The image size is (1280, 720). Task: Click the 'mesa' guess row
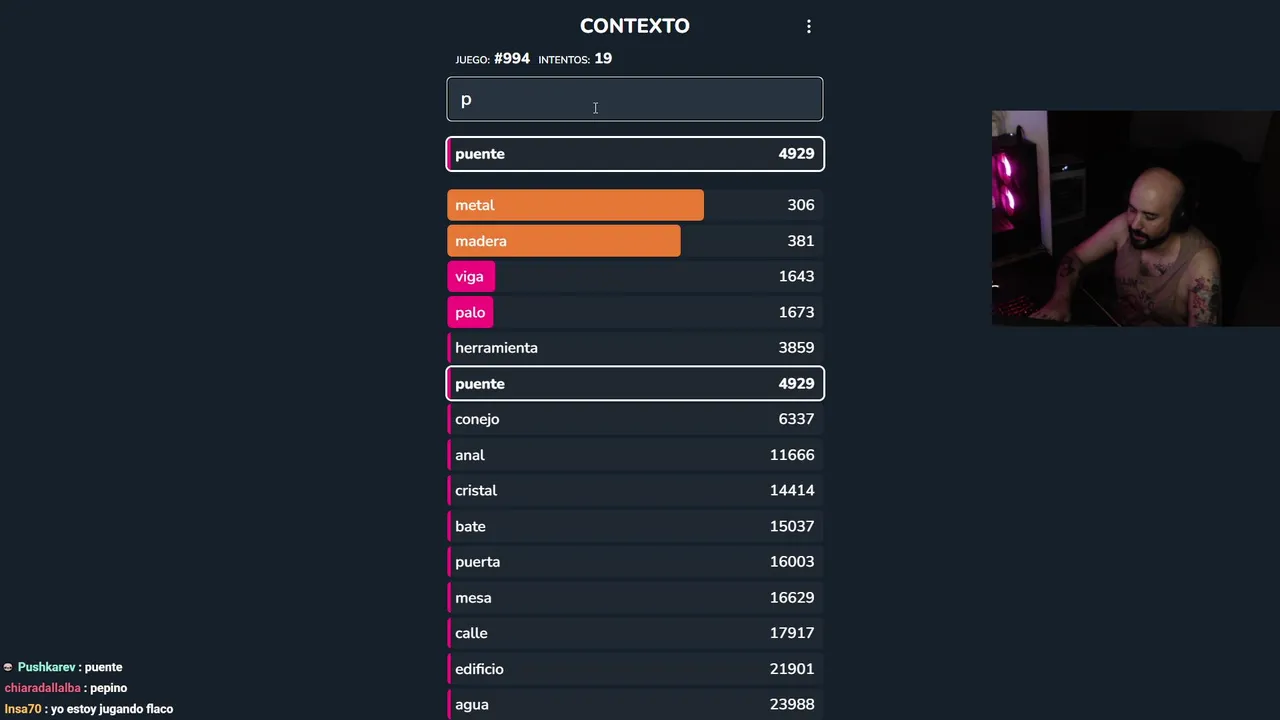pyautogui.click(x=634, y=598)
